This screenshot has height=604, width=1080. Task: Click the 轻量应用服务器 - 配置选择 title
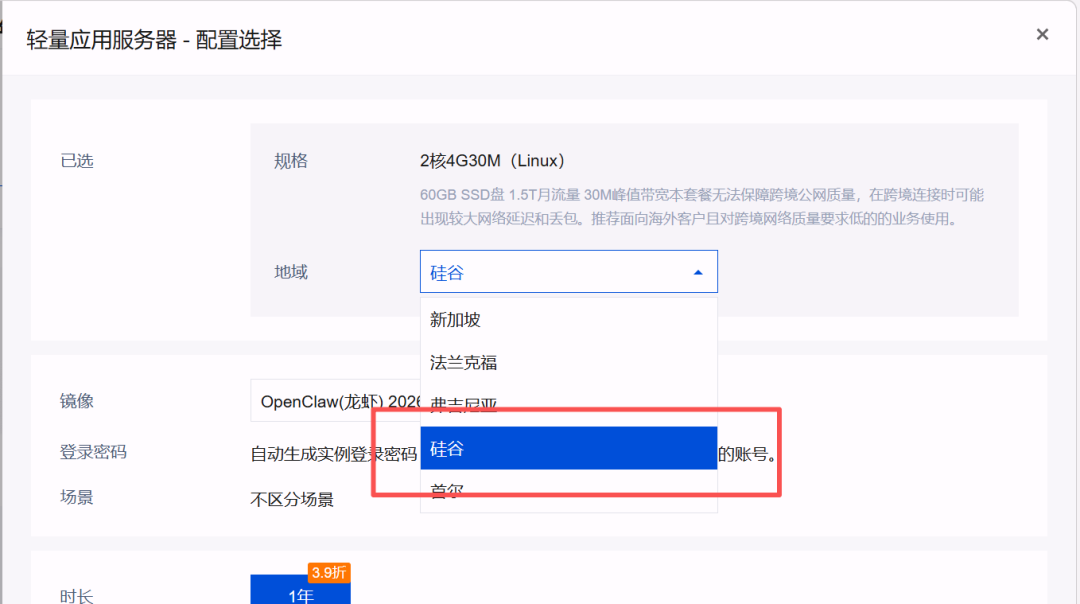(154, 40)
